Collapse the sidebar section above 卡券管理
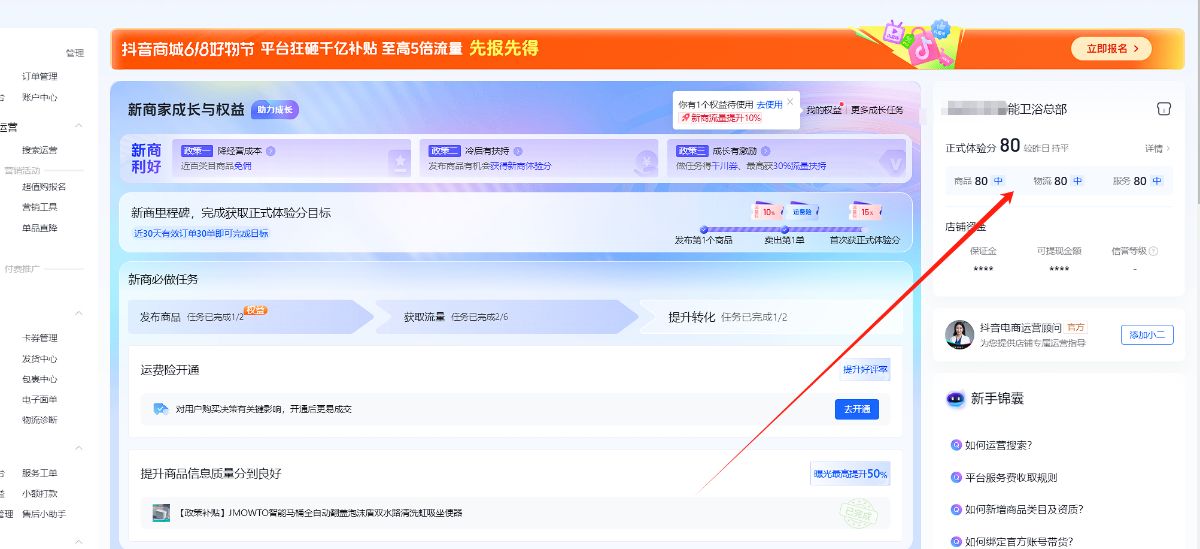The width and height of the screenshot is (1200, 549). (x=80, y=313)
